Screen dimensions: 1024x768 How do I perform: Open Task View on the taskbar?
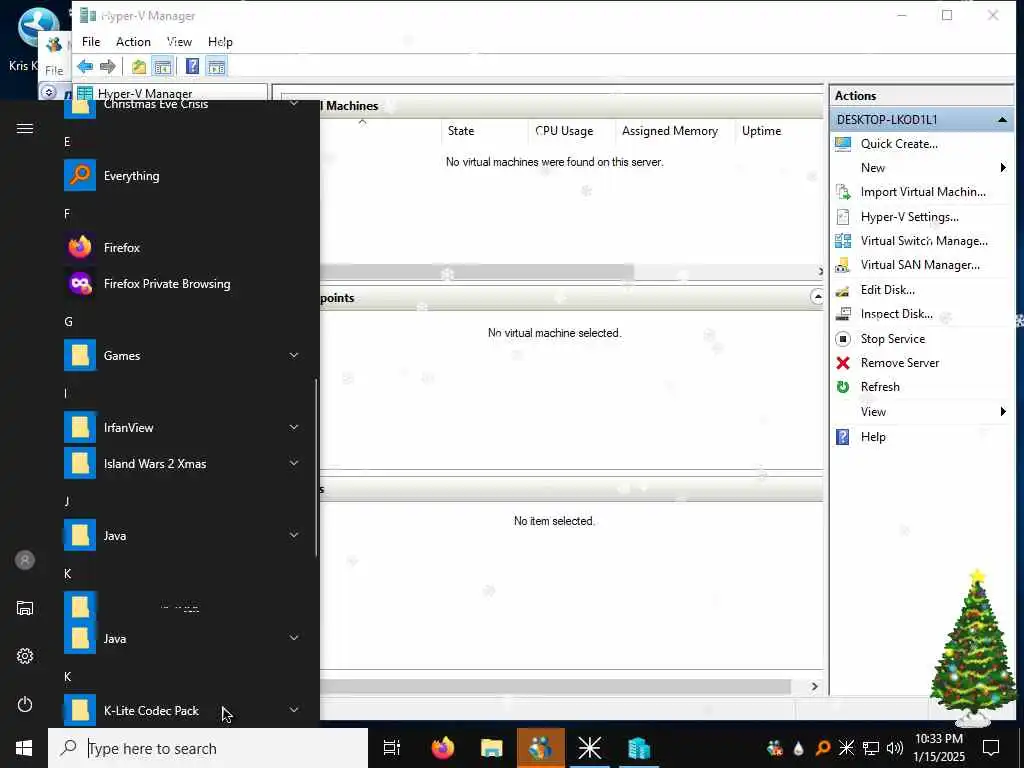pyautogui.click(x=392, y=748)
